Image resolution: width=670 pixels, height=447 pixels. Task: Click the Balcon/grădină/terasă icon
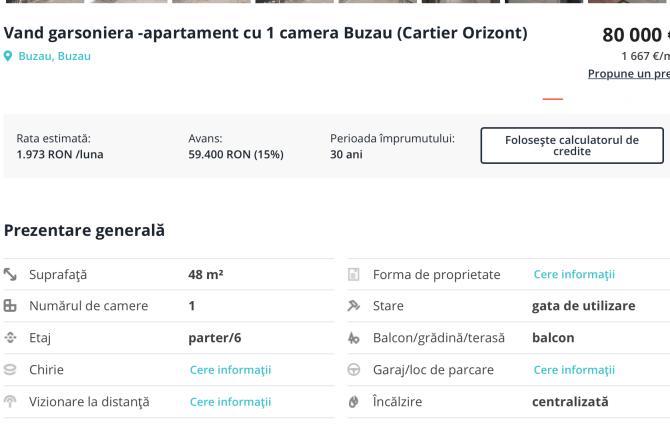[354, 338]
